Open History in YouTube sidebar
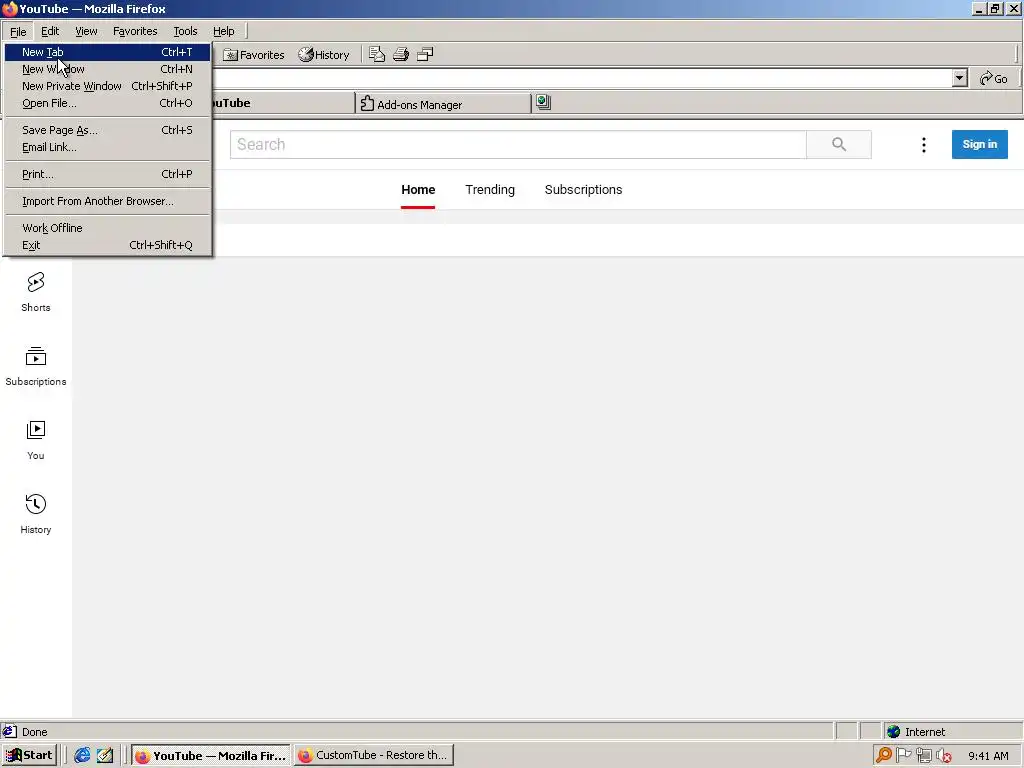This screenshot has height=768, width=1024. [36, 514]
